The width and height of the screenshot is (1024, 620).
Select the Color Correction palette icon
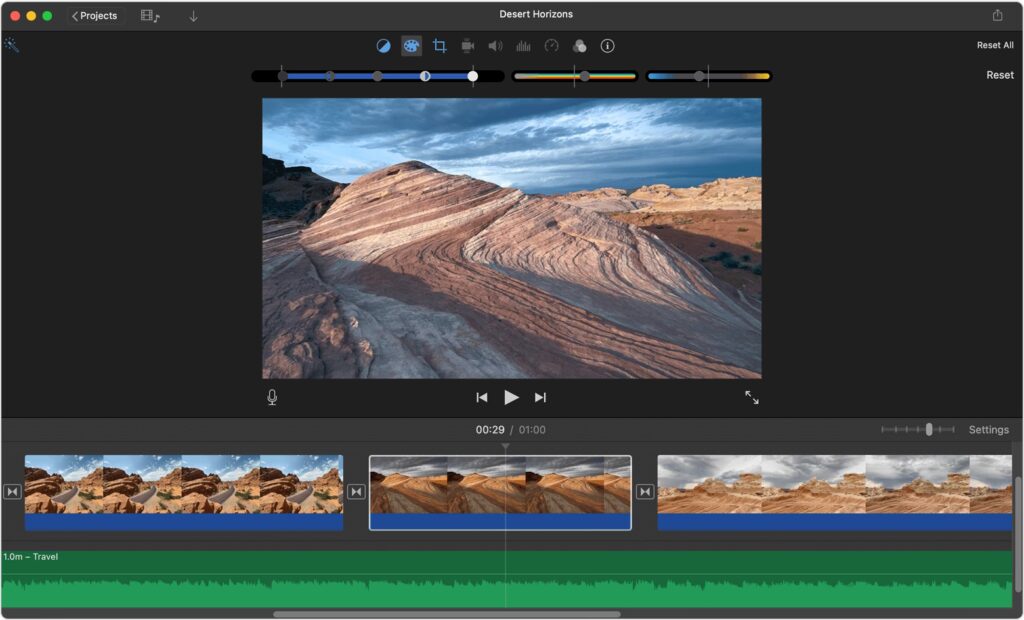[411, 46]
